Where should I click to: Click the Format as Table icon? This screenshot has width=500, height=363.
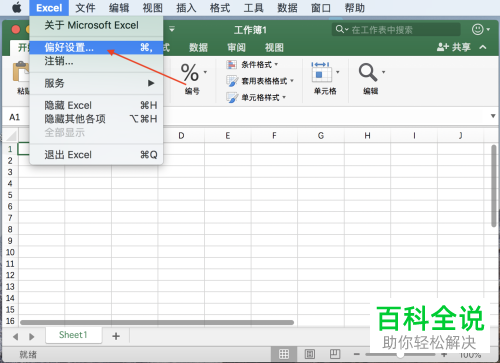pyautogui.click(x=232, y=81)
